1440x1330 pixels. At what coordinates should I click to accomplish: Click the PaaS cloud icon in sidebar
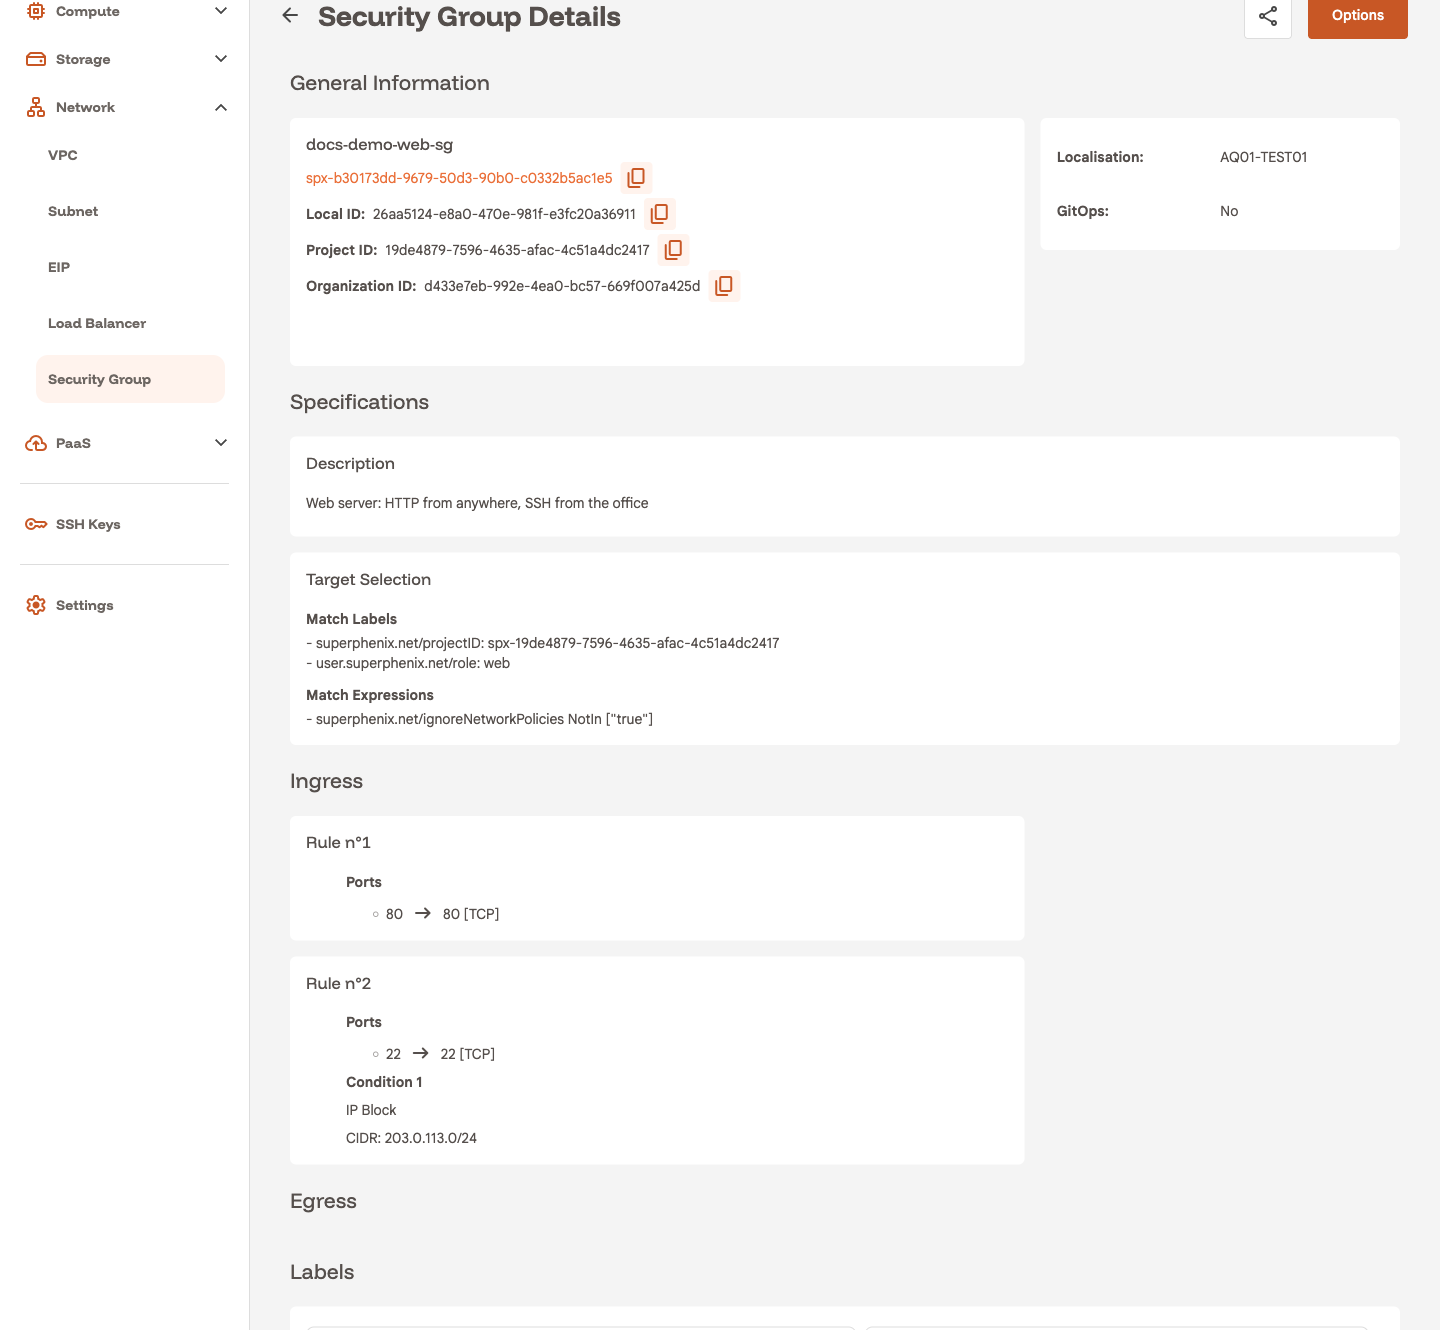[x=36, y=443]
